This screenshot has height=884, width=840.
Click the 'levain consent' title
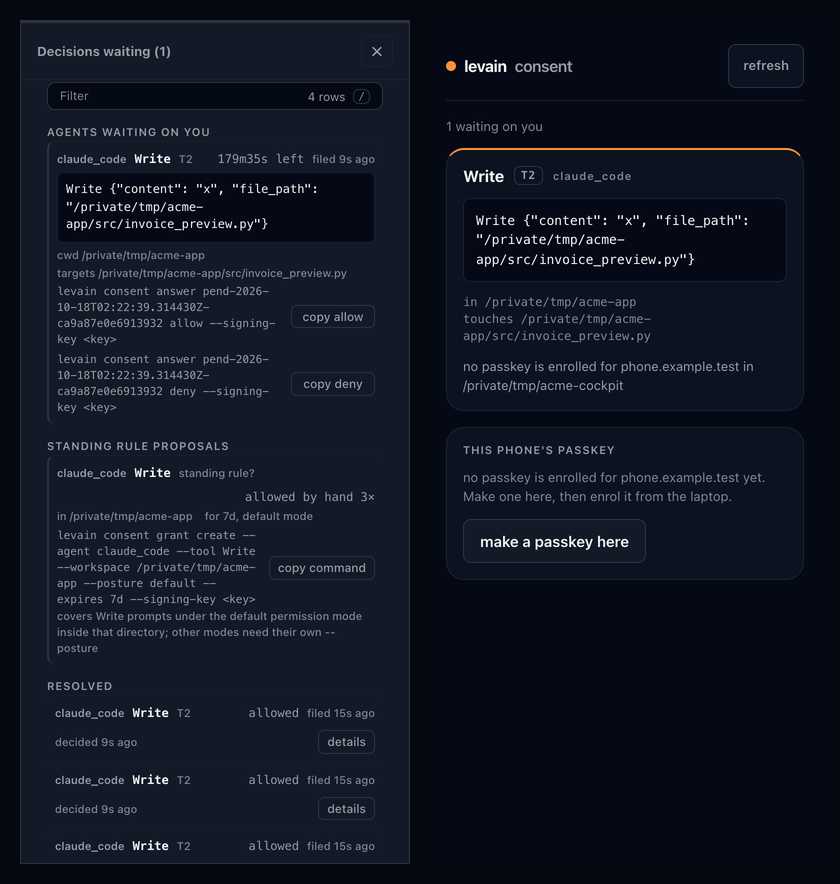(x=518, y=67)
